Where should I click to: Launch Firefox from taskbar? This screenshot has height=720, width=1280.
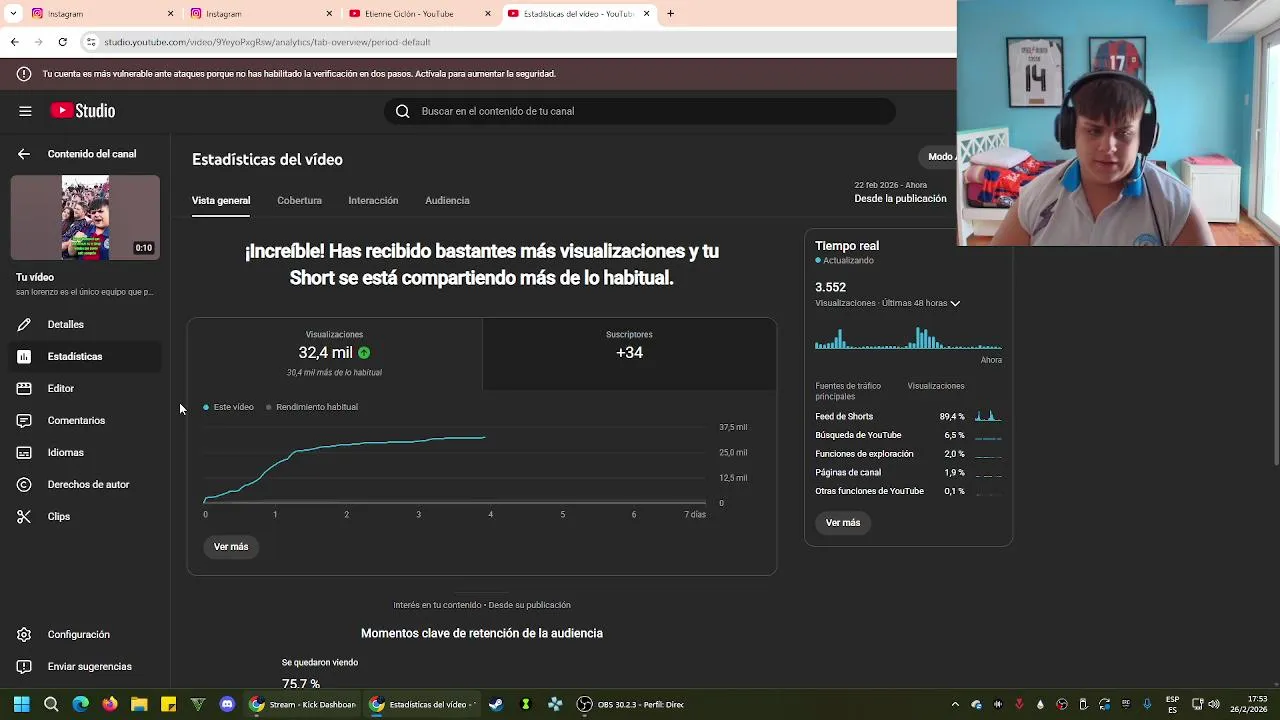pyautogui.click(x=110, y=704)
